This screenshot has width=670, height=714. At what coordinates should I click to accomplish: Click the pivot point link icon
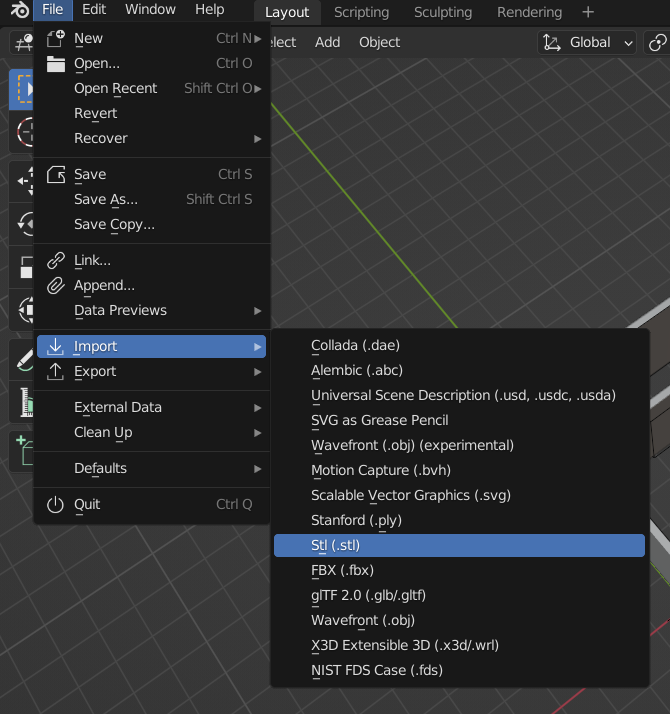[657, 43]
